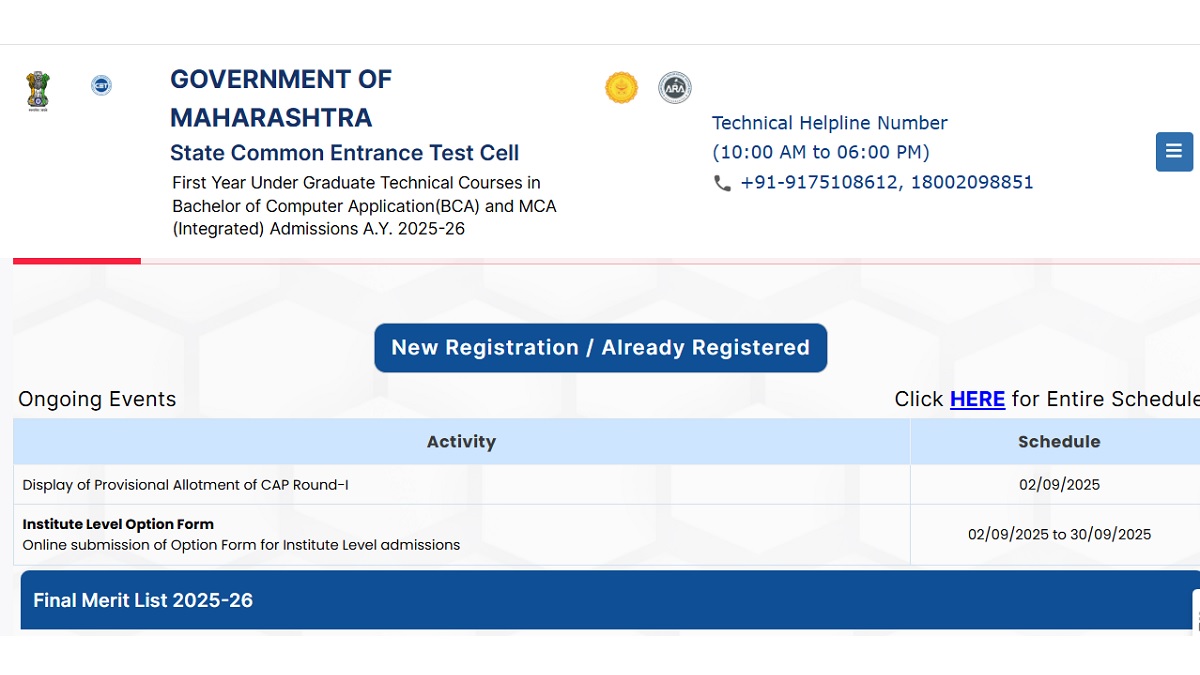The height and width of the screenshot is (675, 1200).
Task: Expand the Final Merit List 2025-26 section
Action: (143, 600)
